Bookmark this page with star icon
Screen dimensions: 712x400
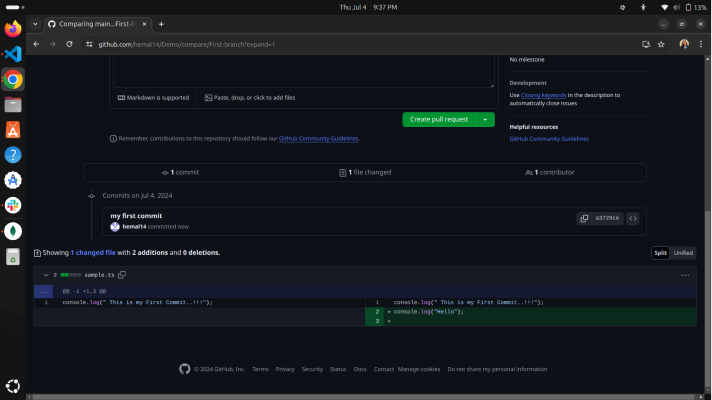coord(661,44)
